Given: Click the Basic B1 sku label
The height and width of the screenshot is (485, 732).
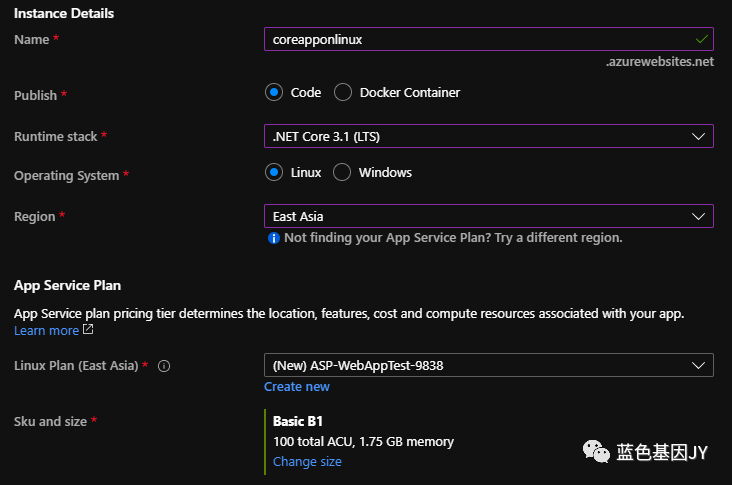Looking at the screenshot, I should (x=296, y=421).
